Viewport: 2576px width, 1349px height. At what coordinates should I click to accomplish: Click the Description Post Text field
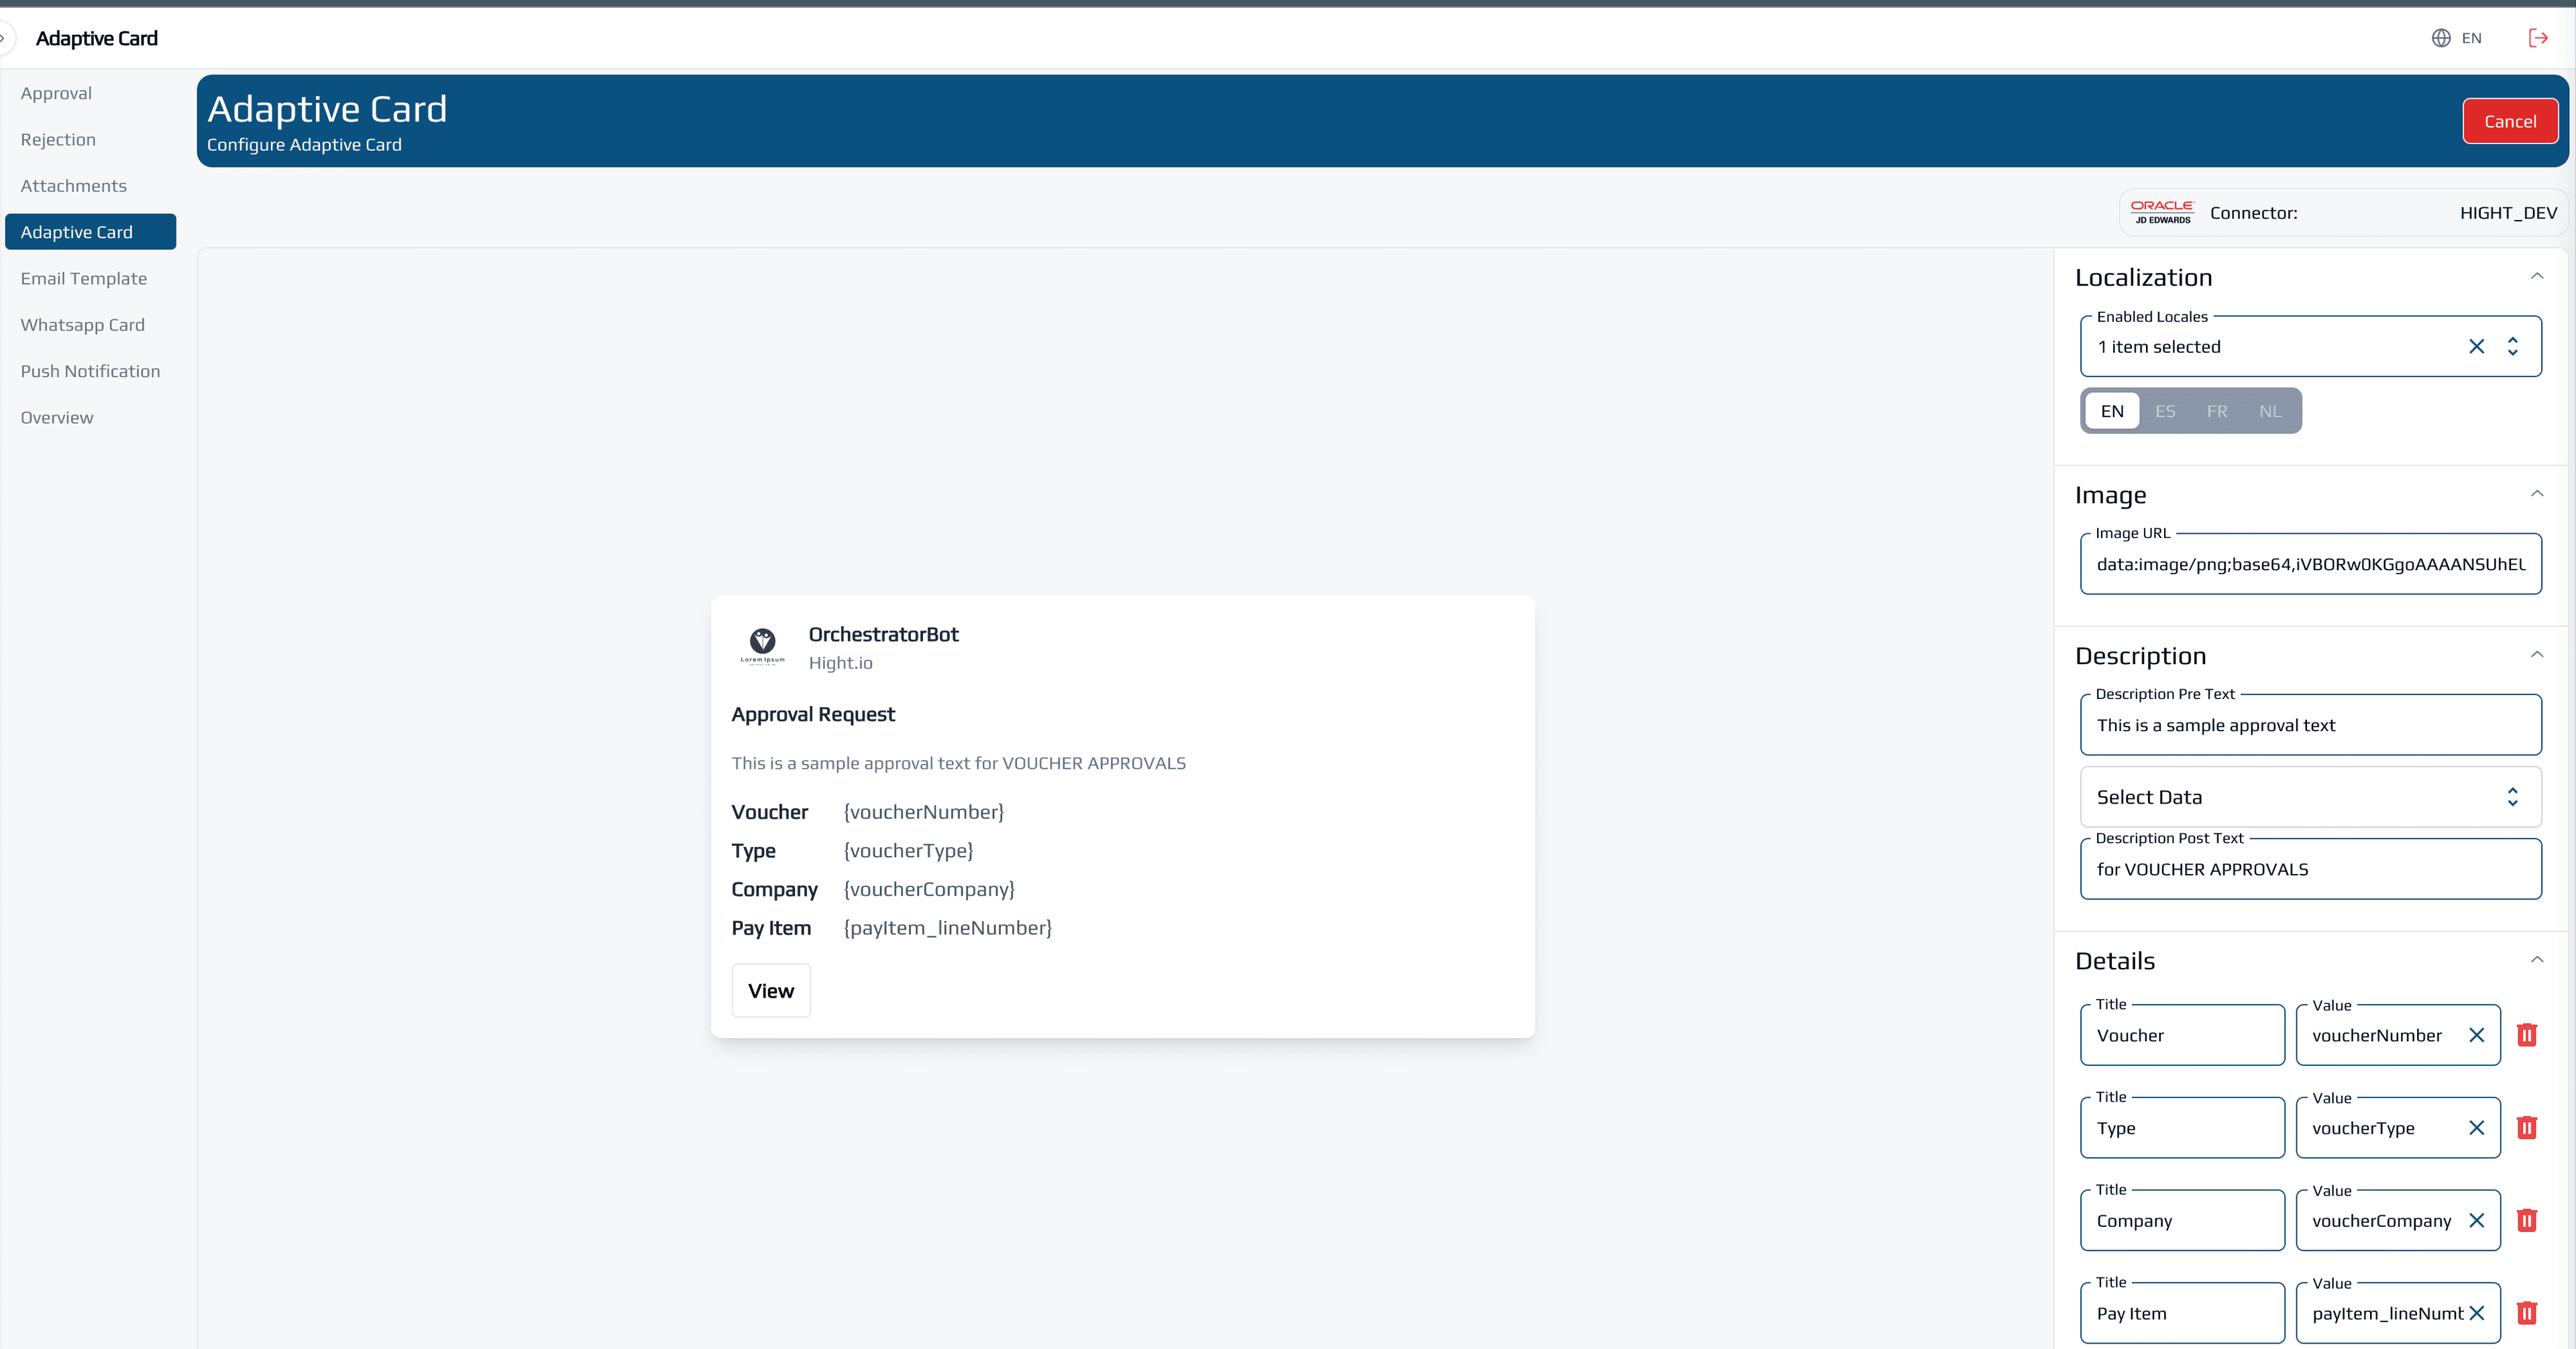[x=2310, y=869]
